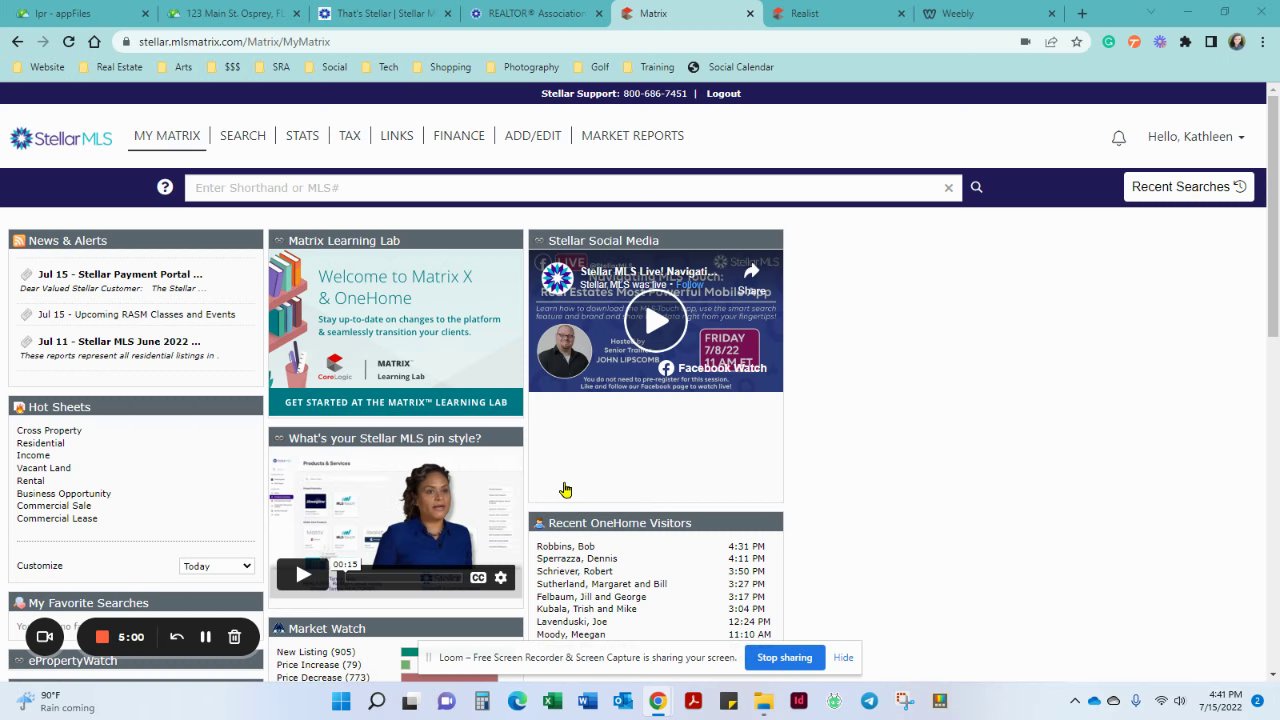The image size is (1280, 720).
Task: Show hidden system tray icons
Action: 1075,701
